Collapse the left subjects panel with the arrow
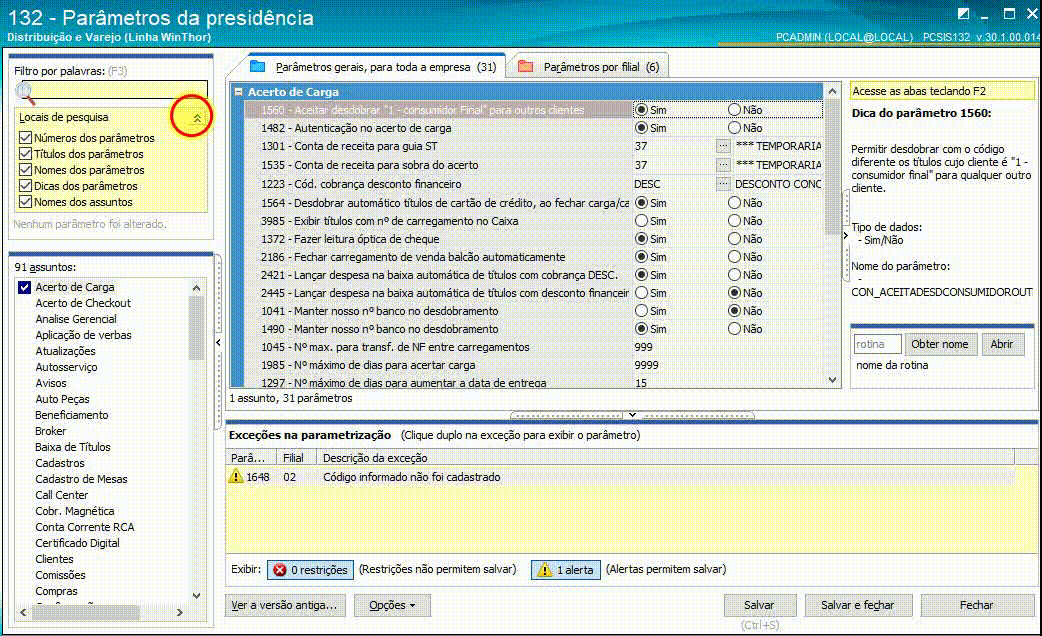The height and width of the screenshot is (636, 1042). [x=218, y=342]
